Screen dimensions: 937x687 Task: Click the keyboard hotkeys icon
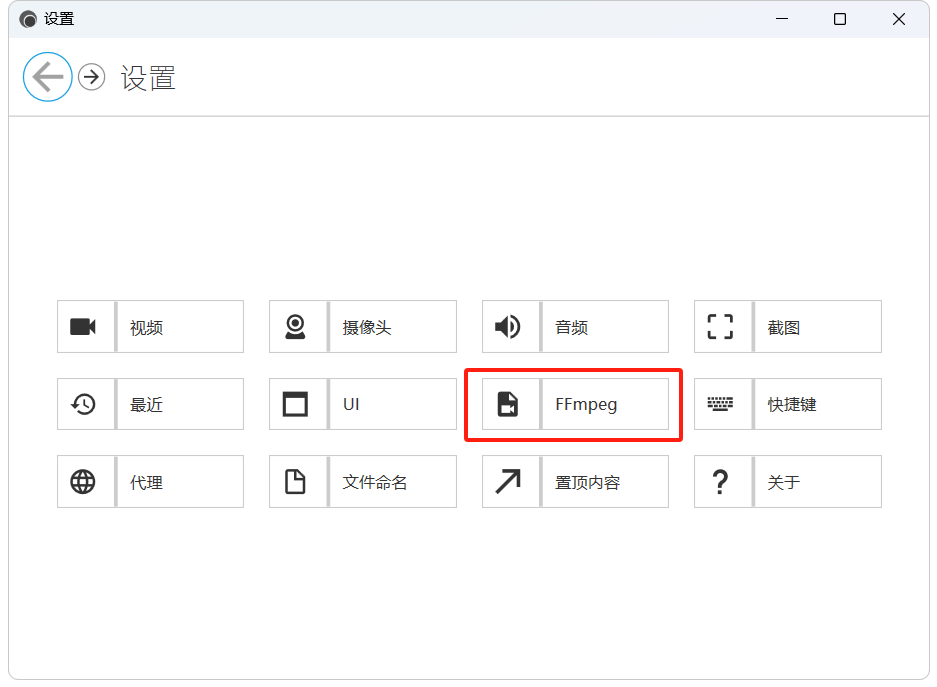720,404
